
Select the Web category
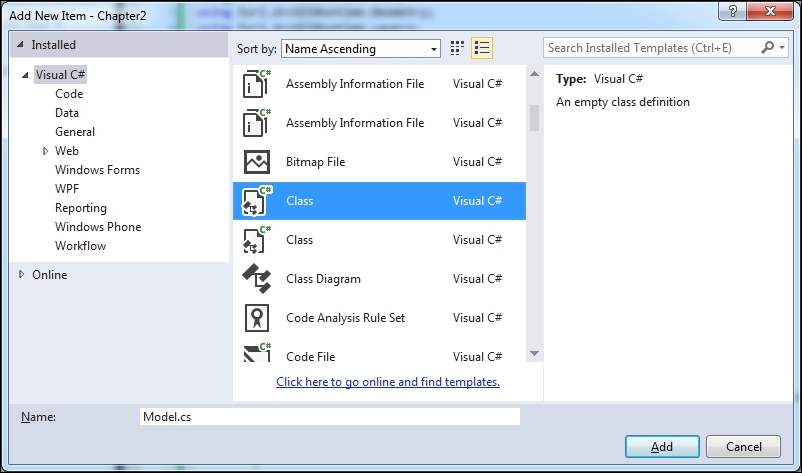point(67,151)
